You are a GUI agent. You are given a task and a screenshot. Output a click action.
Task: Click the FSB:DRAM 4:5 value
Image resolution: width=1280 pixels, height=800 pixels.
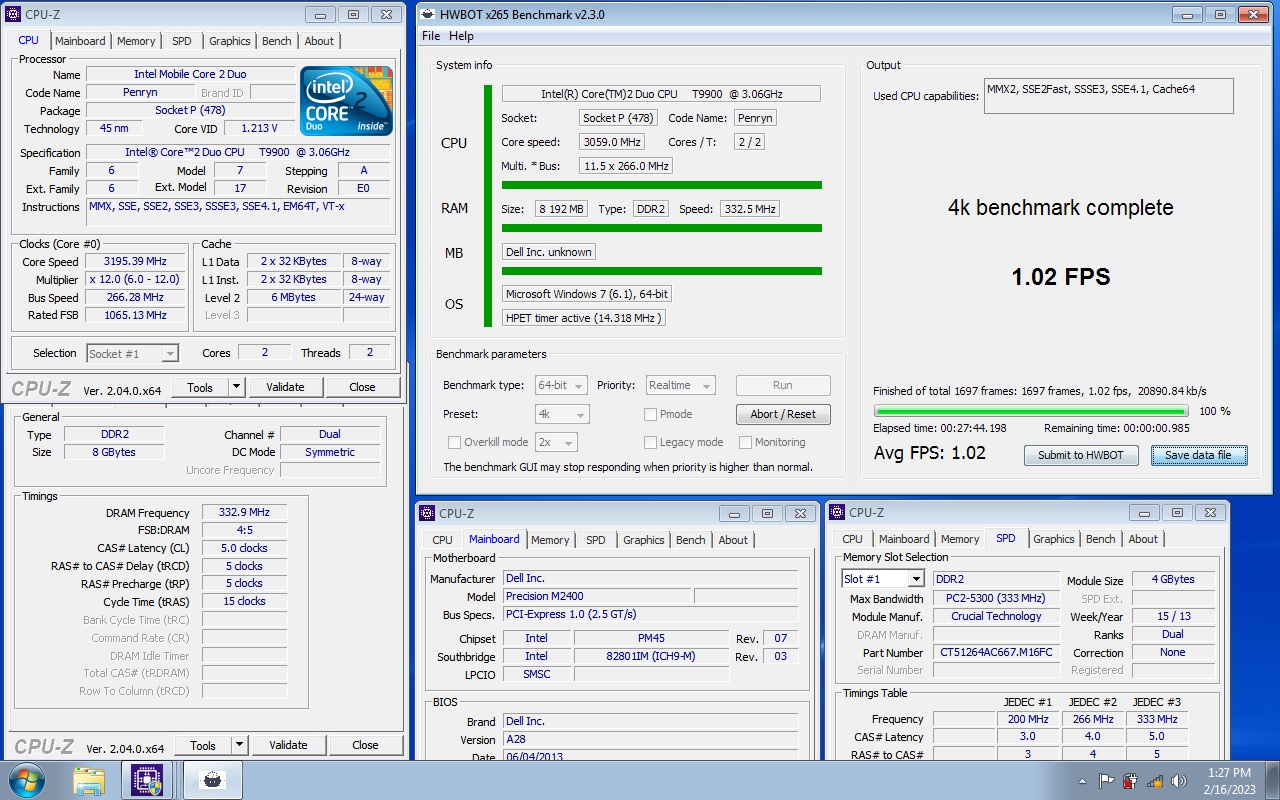[x=244, y=530]
